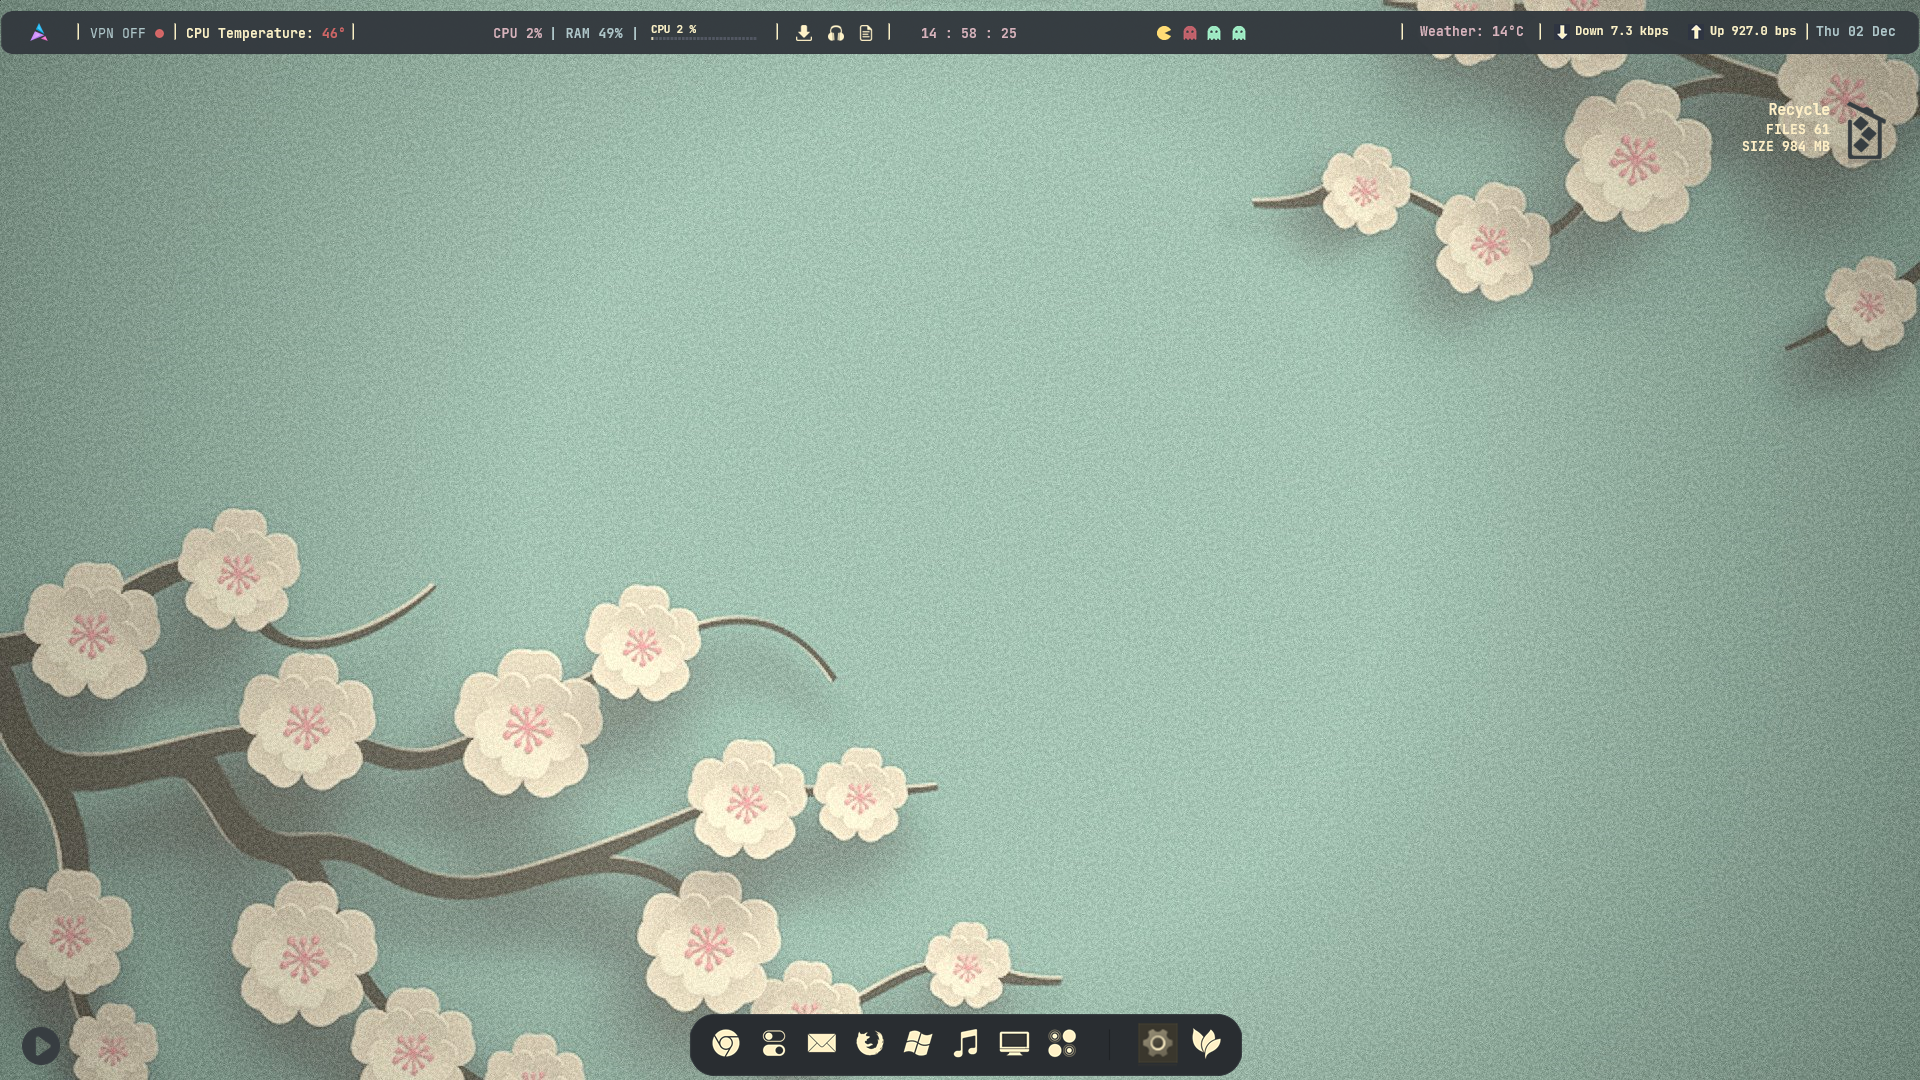Click the Windows flag dock icon
The height and width of the screenshot is (1080, 1920).
pyautogui.click(x=918, y=1044)
